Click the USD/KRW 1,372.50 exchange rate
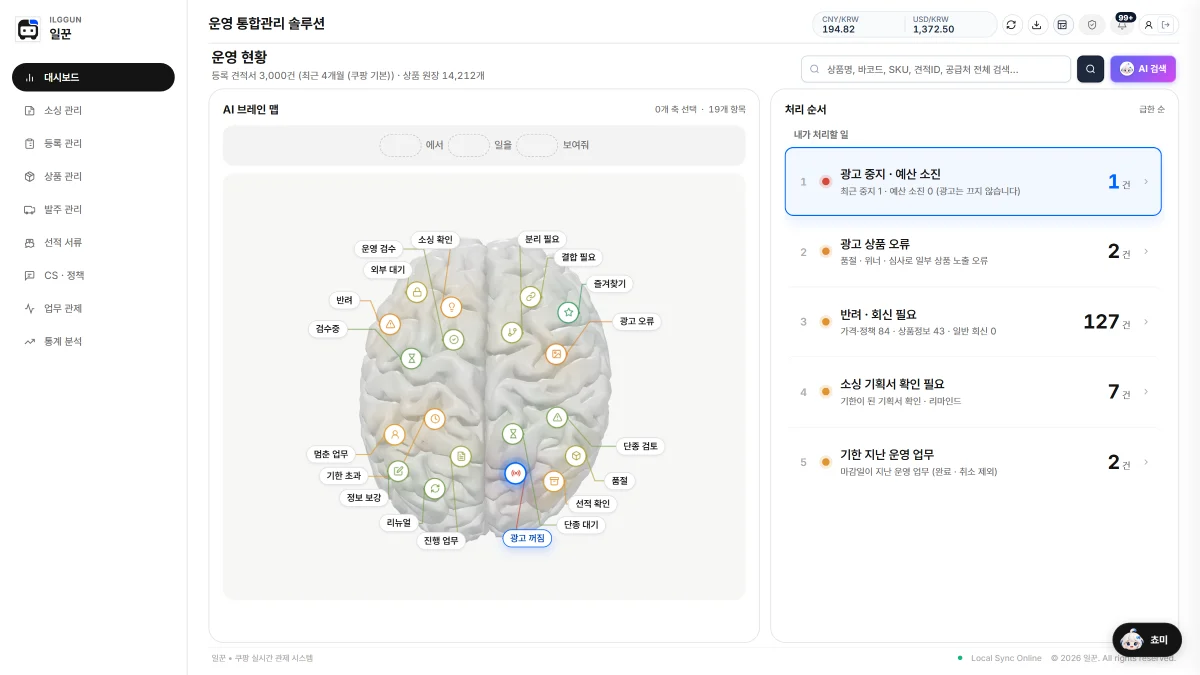Image resolution: width=1200 pixels, height=675 pixels. coord(933,25)
